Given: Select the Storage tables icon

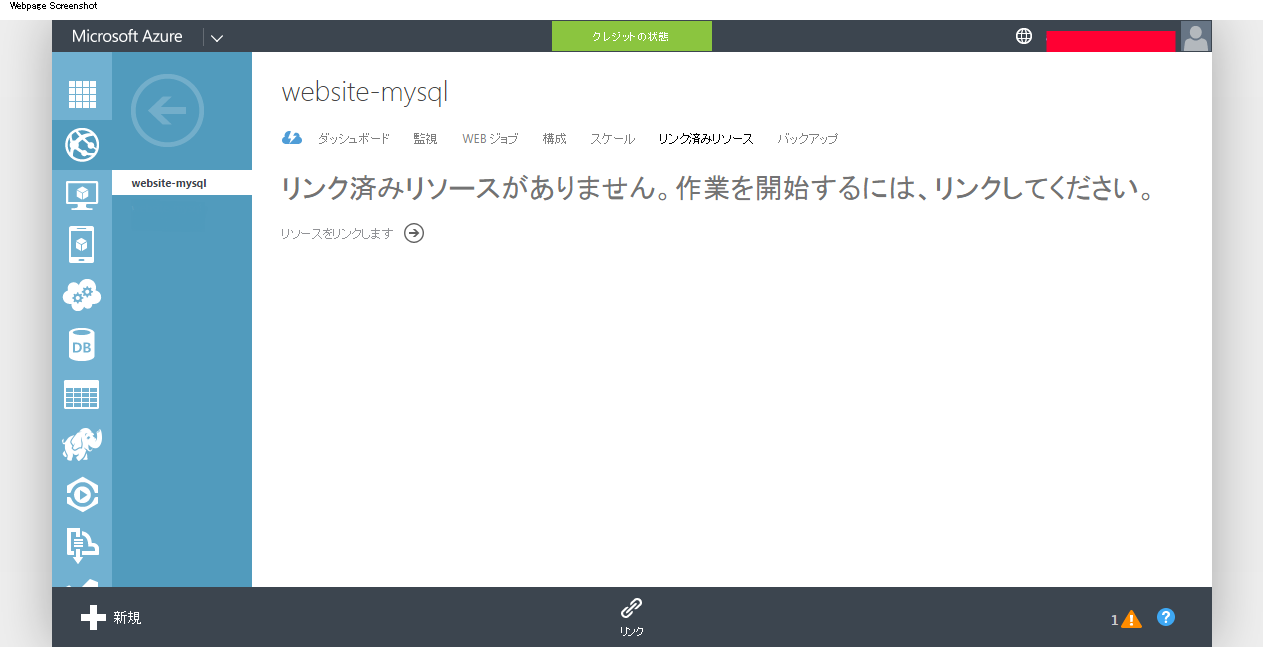Looking at the screenshot, I should [81, 394].
